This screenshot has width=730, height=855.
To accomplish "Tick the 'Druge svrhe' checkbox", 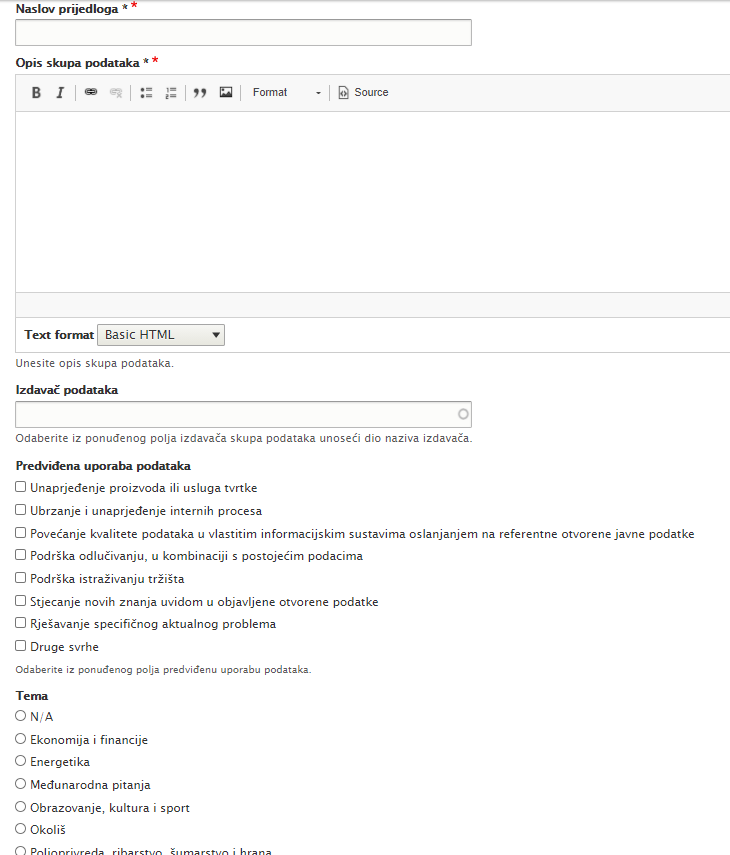I will (x=21, y=646).
